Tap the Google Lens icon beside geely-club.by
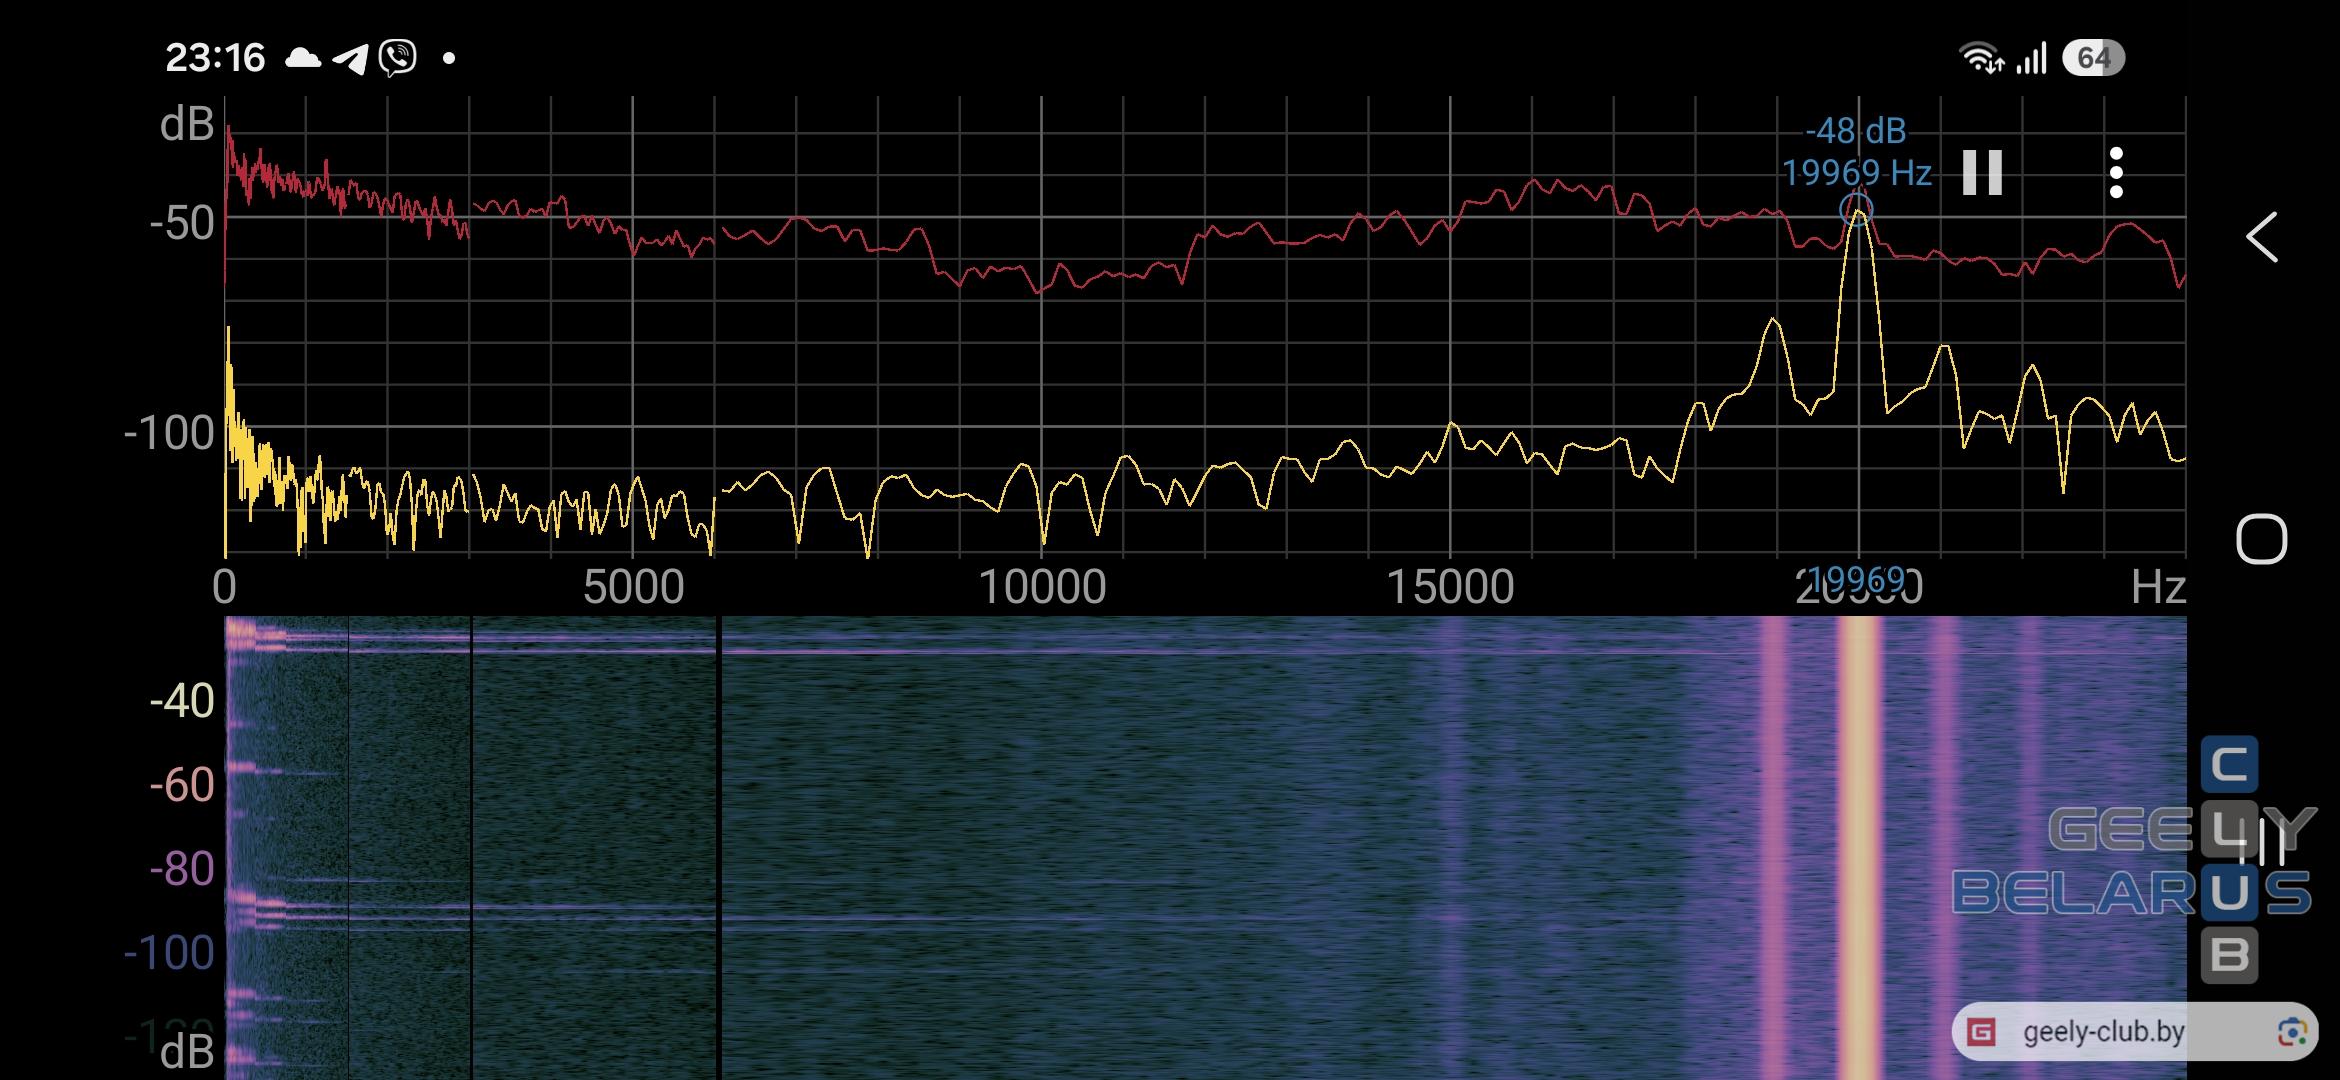Viewport: 2340px width, 1080px height. click(x=2292, y=1032)
